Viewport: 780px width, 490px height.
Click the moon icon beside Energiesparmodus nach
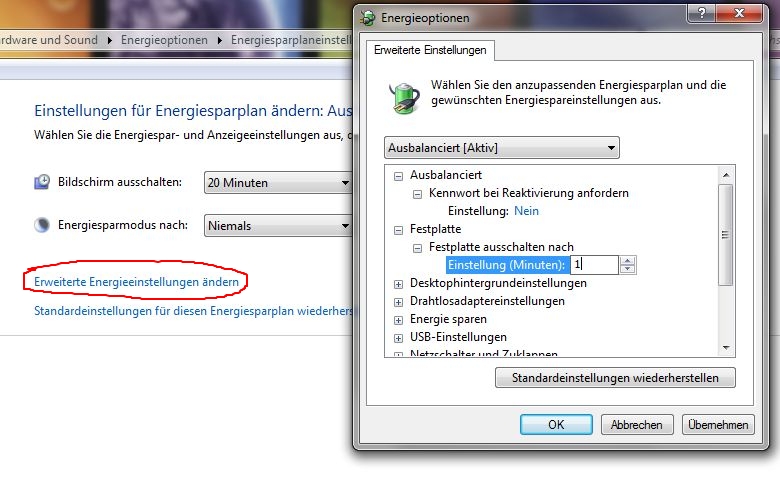(42, 225)
